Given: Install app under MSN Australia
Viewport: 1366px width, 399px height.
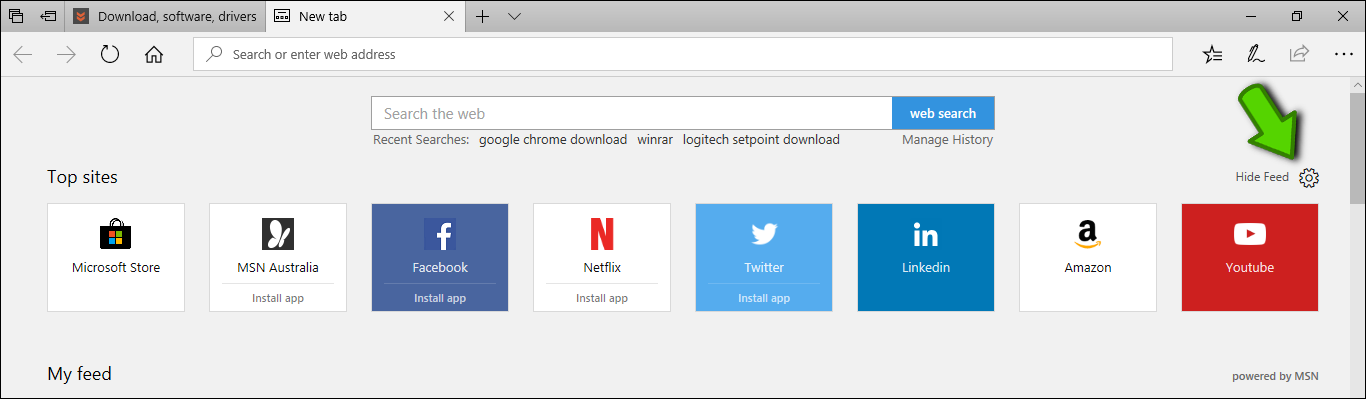Looking at the screenshot, I should pyautogui.click(x=278, y=298).
